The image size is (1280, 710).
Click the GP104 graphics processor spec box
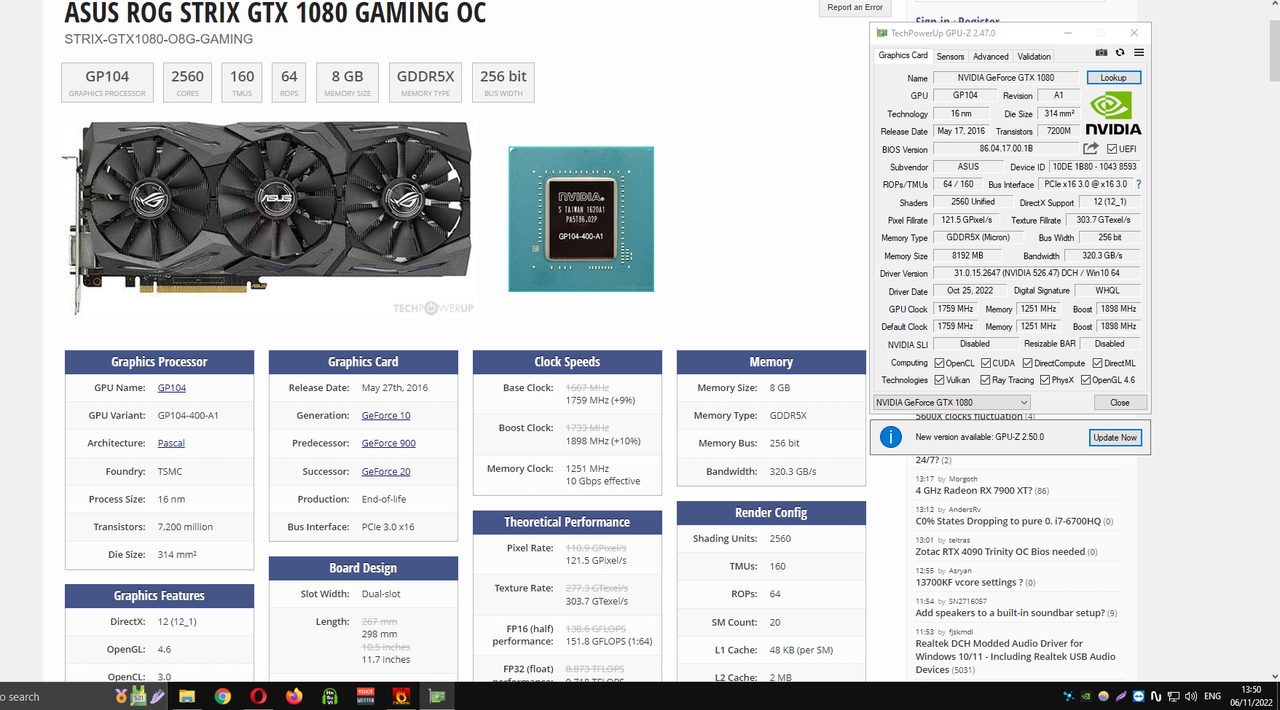point(107,82)
